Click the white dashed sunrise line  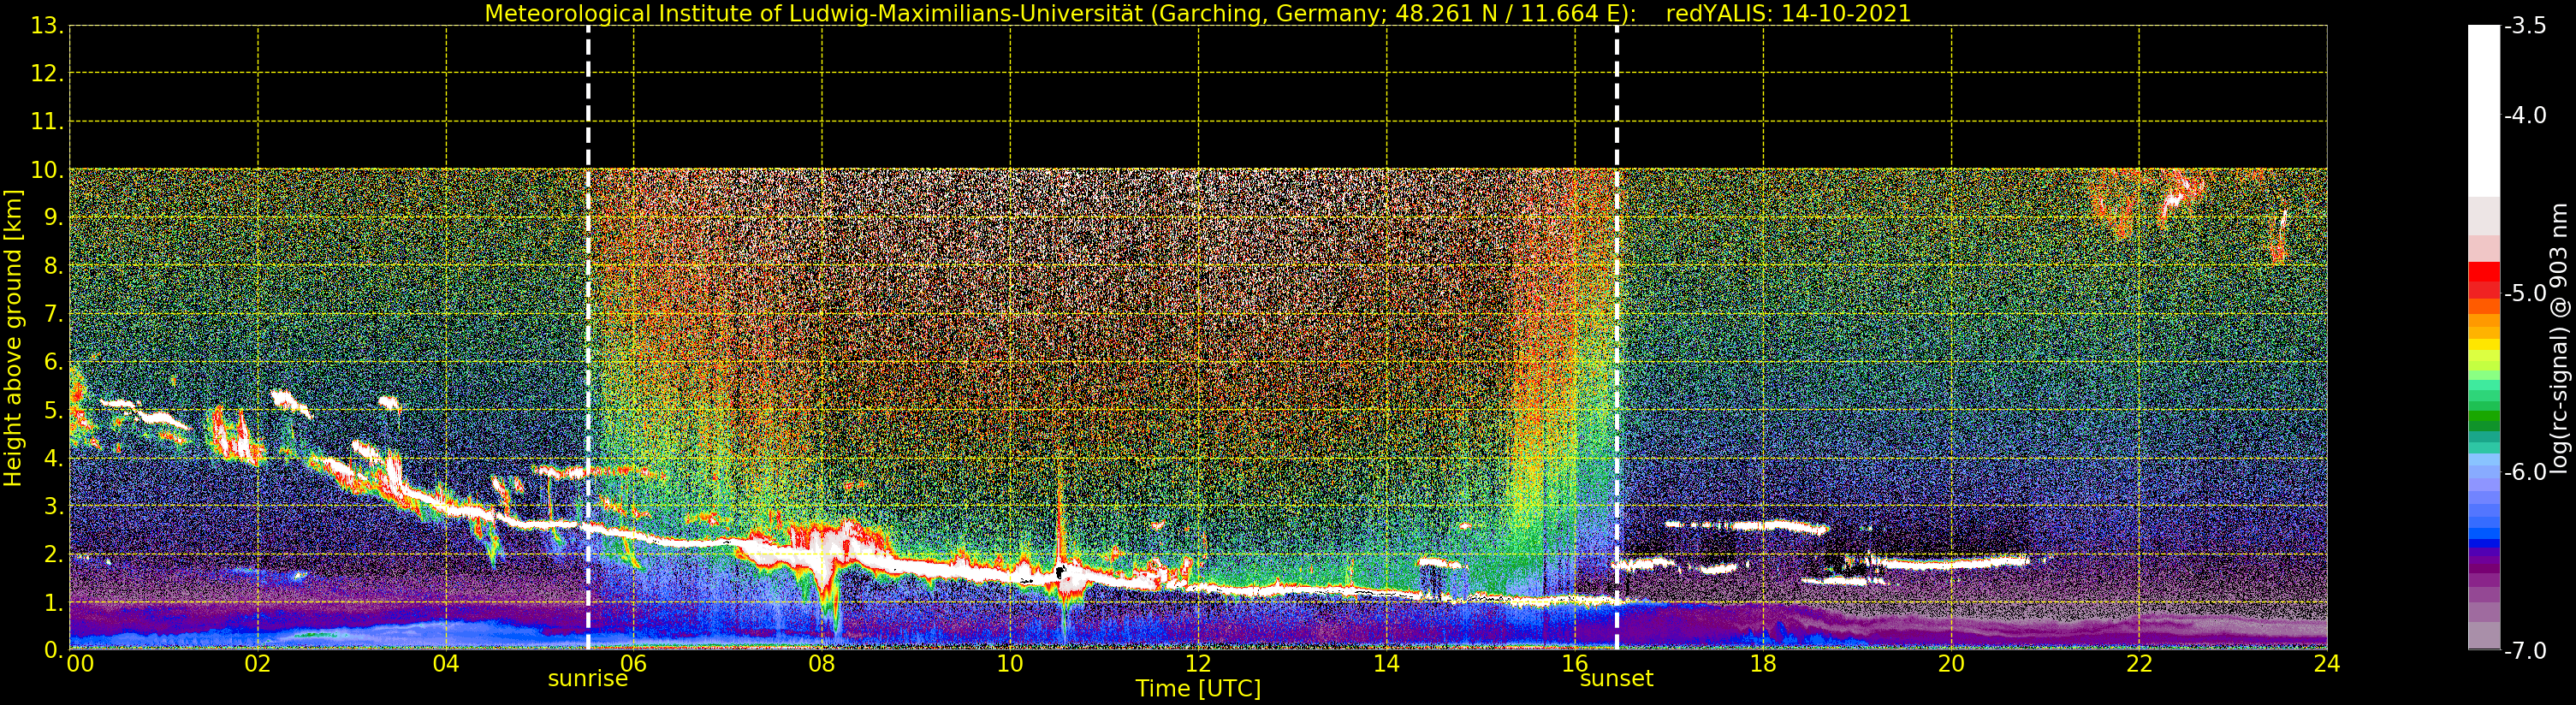point(588,337)
